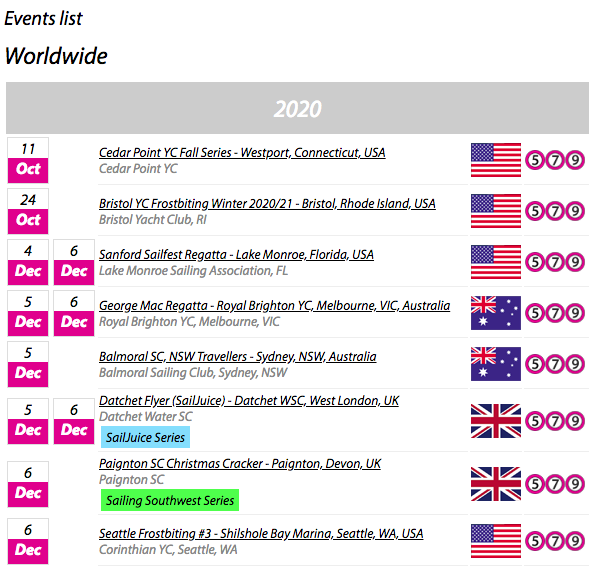Open Sanford Sailfest Regatta event link

[x=236, y=254]
